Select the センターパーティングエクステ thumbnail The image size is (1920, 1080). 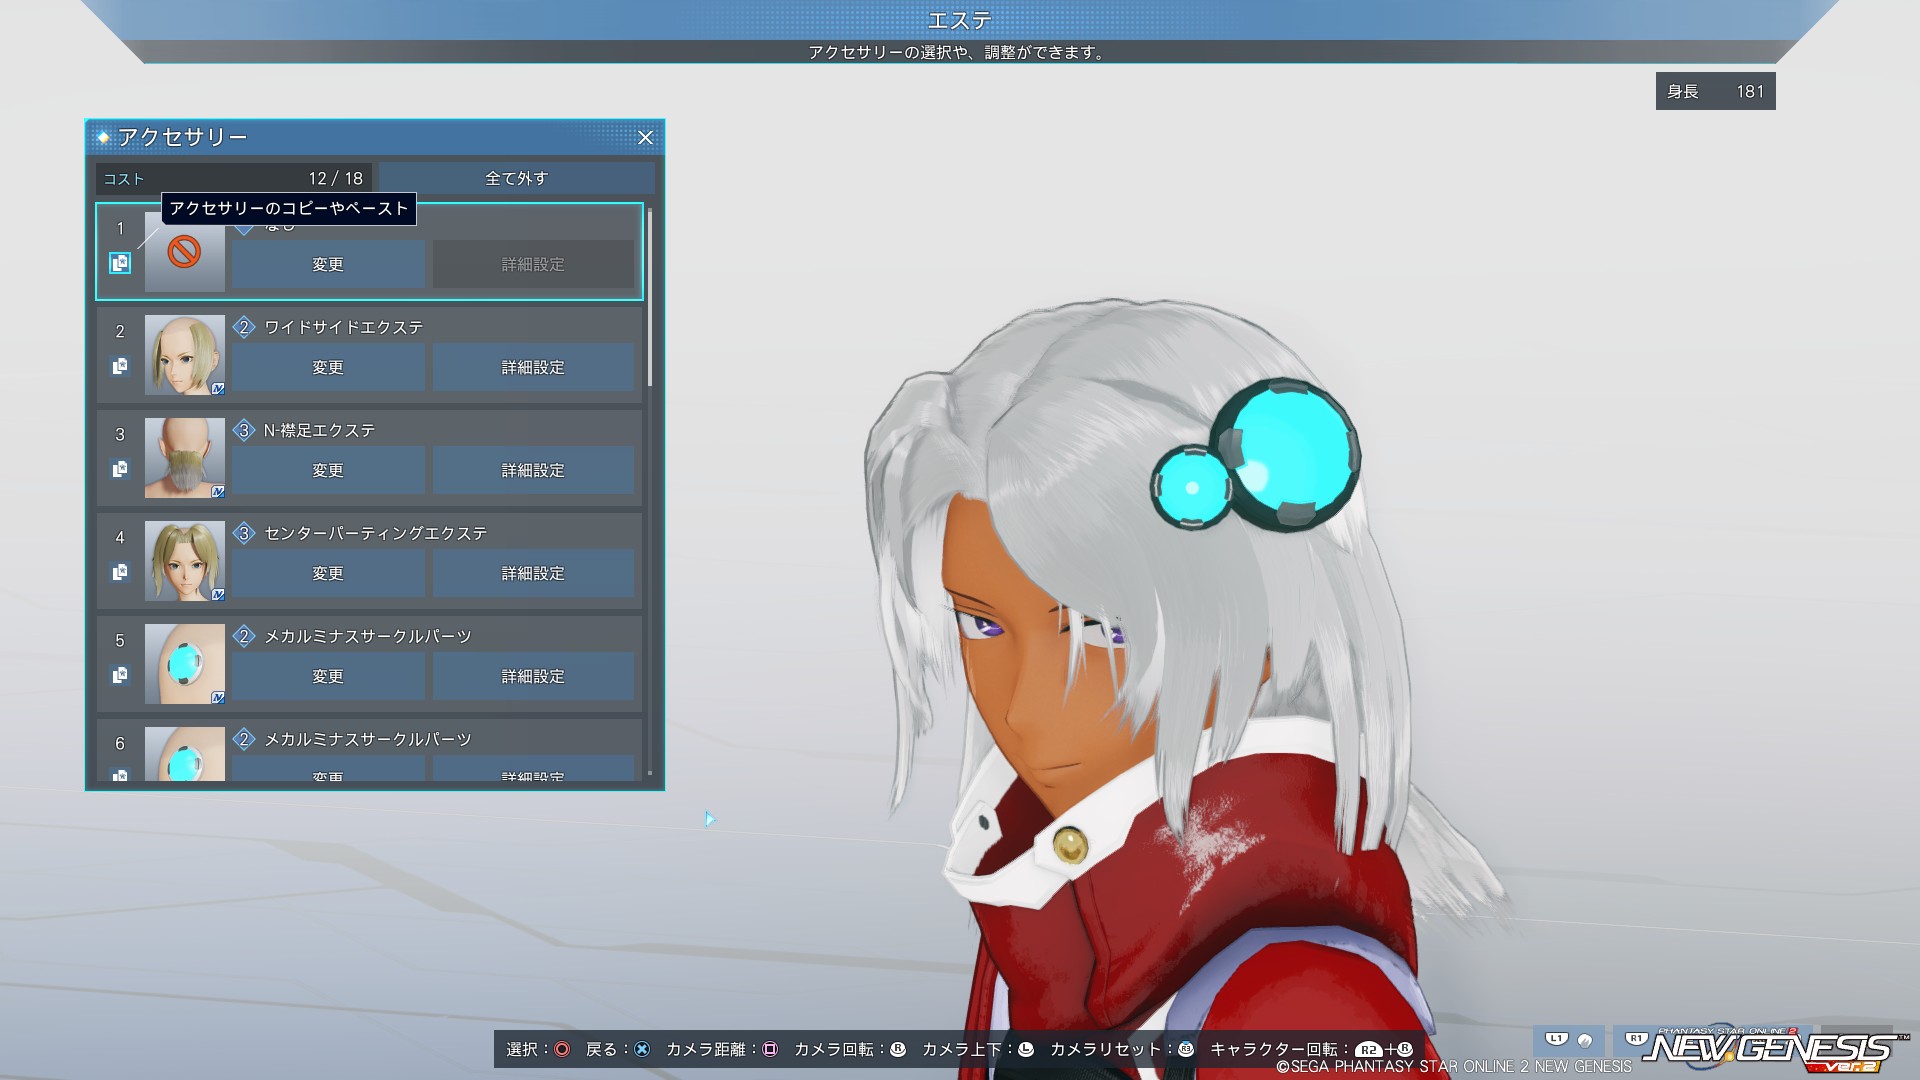185,561
